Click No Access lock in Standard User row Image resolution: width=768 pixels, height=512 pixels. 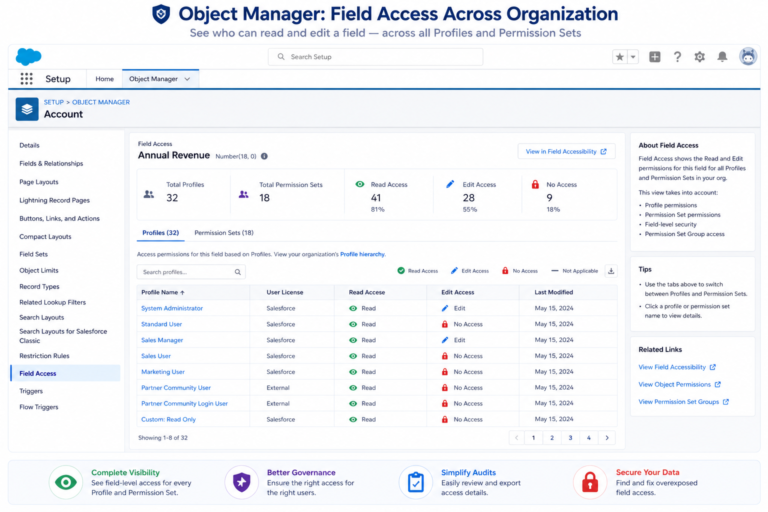coord(445,324)
